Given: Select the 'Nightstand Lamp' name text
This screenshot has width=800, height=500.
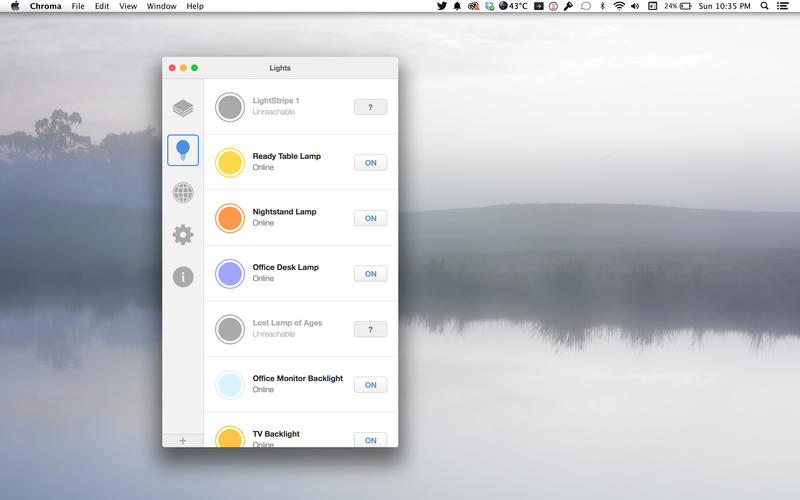Looking at the screenshot, I should pyautogui.click(x=284, y=212).
